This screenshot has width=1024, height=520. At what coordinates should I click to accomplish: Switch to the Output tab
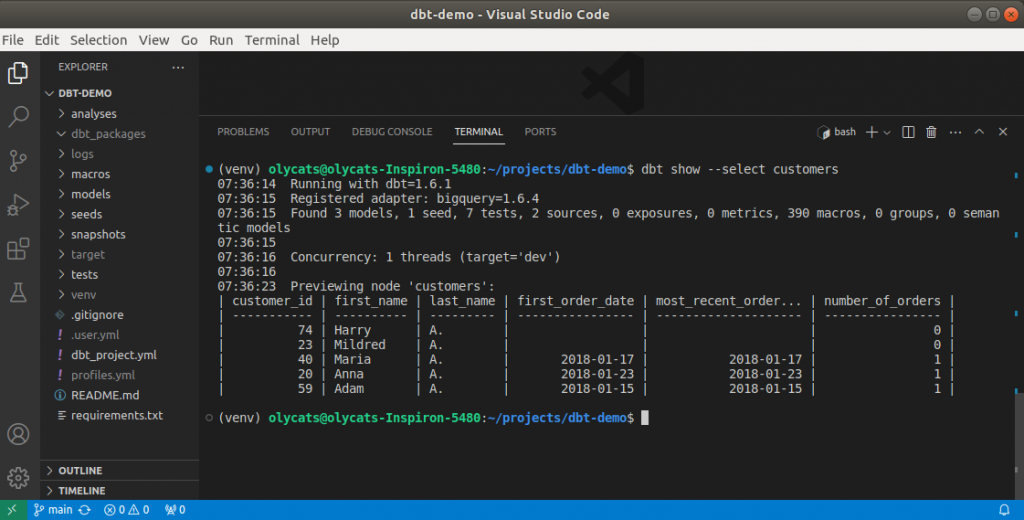(x=310, y=132)
